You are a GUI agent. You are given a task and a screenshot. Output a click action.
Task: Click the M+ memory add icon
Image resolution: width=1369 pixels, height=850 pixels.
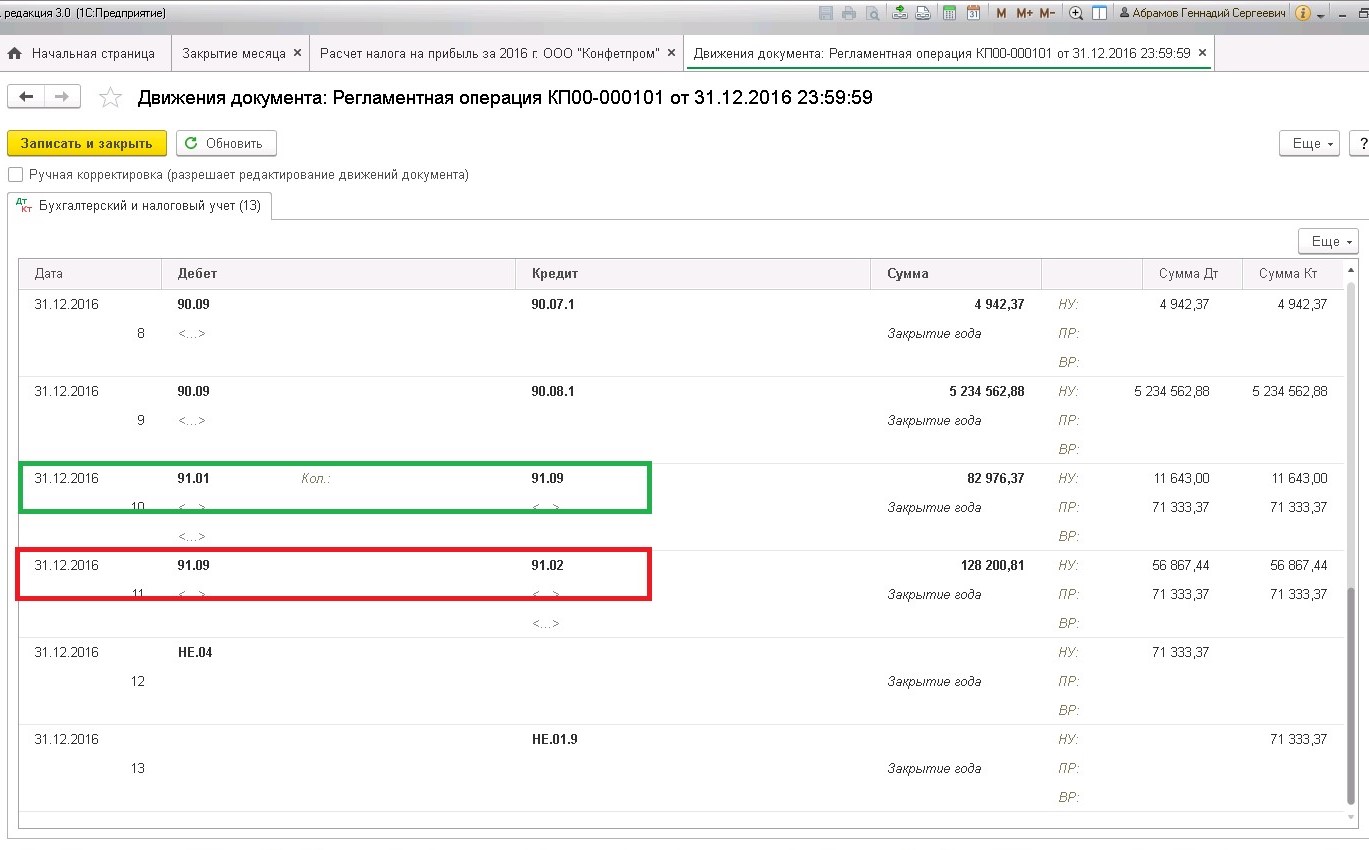(1024, 13)
